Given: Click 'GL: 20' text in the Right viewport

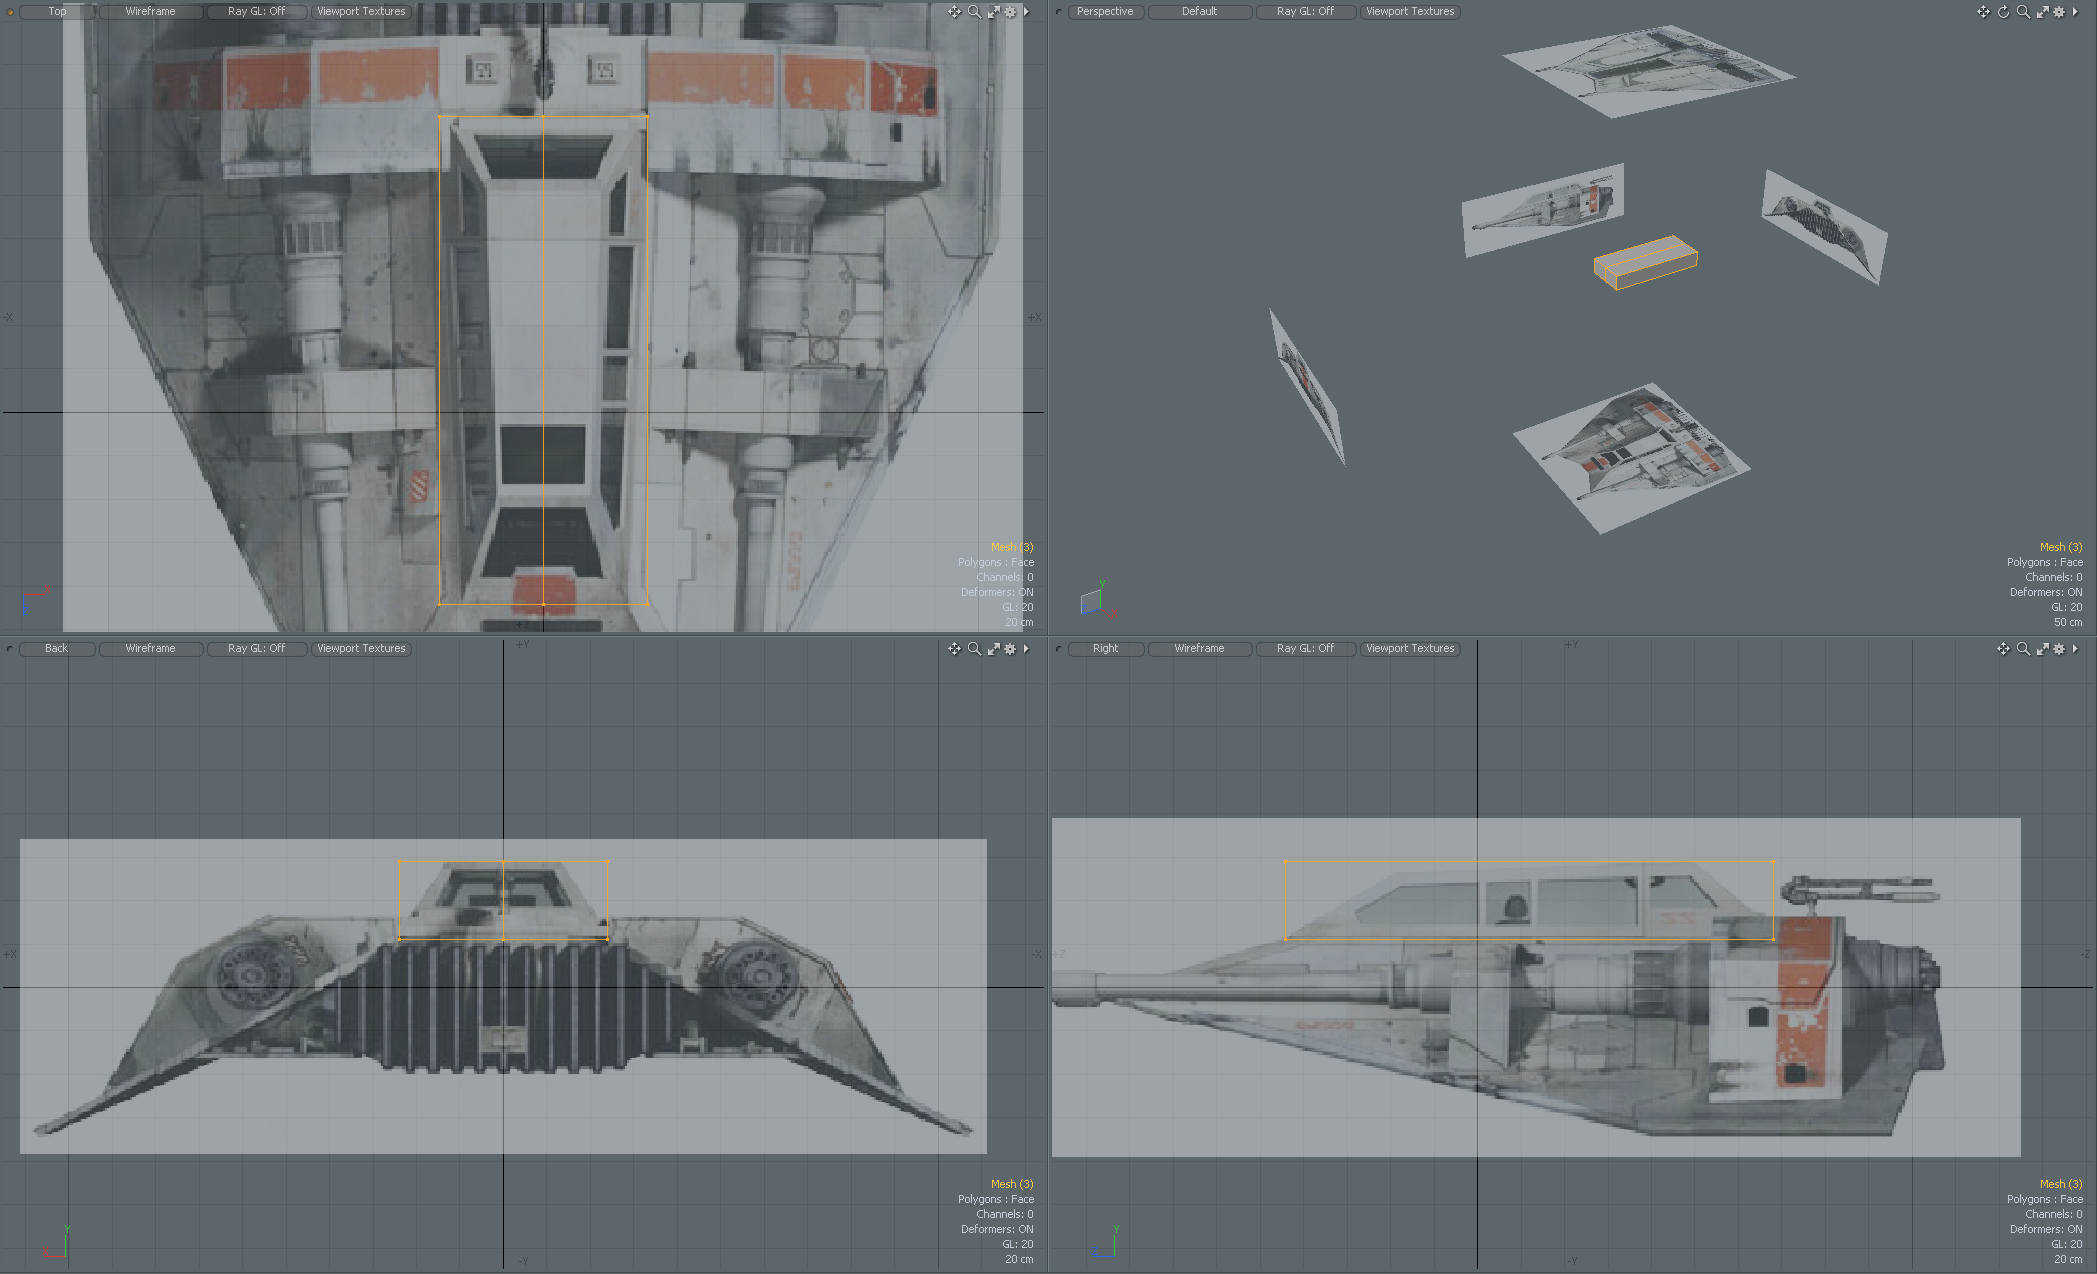Looking at the screenshot, I should (2067, 1244).
